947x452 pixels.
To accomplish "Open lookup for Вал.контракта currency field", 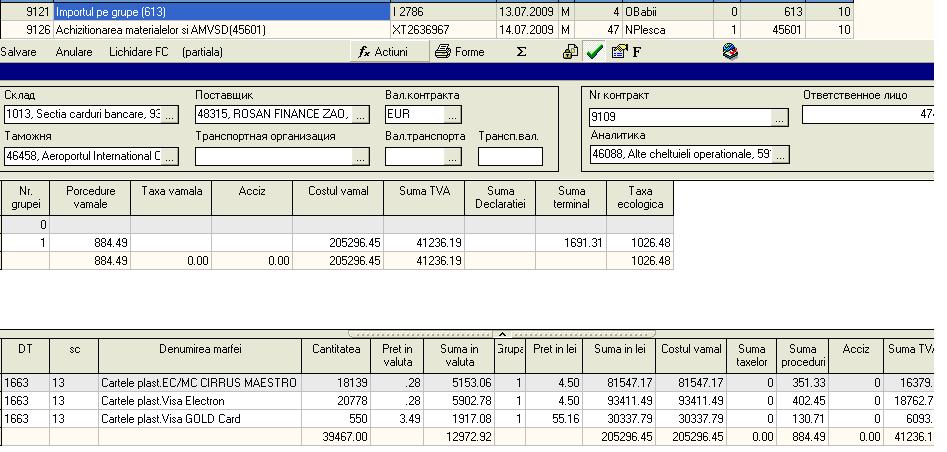I will tap(453, 115).
